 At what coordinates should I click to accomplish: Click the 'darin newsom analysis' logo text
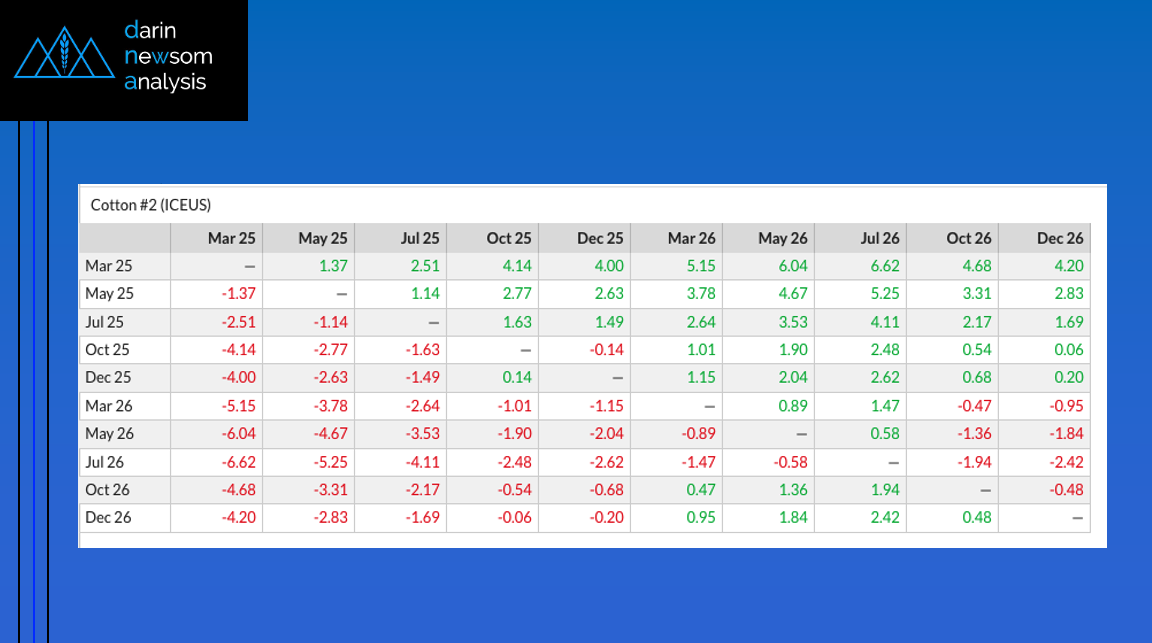coord(168,57)
